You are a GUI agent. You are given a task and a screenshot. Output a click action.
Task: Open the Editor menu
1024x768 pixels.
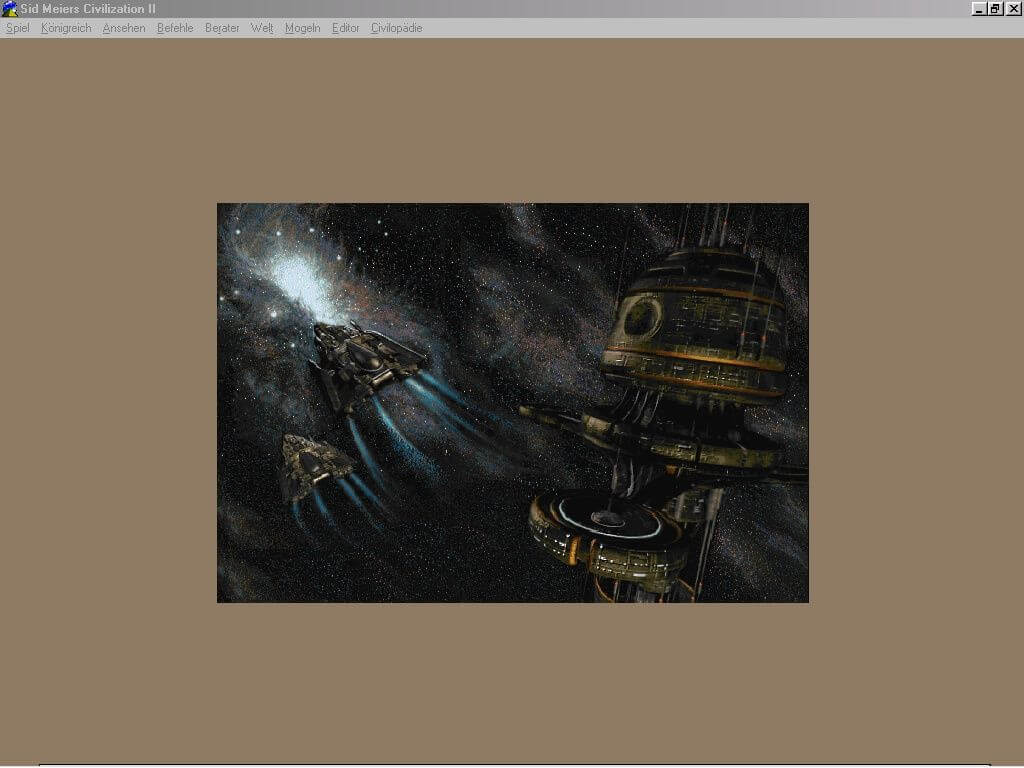tap(345, 28)
